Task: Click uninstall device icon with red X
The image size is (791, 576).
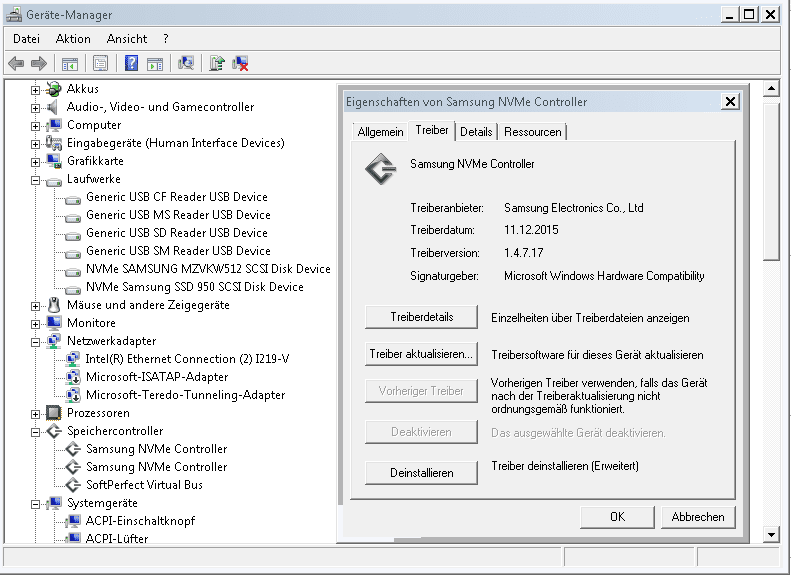Action: [240, 64]
